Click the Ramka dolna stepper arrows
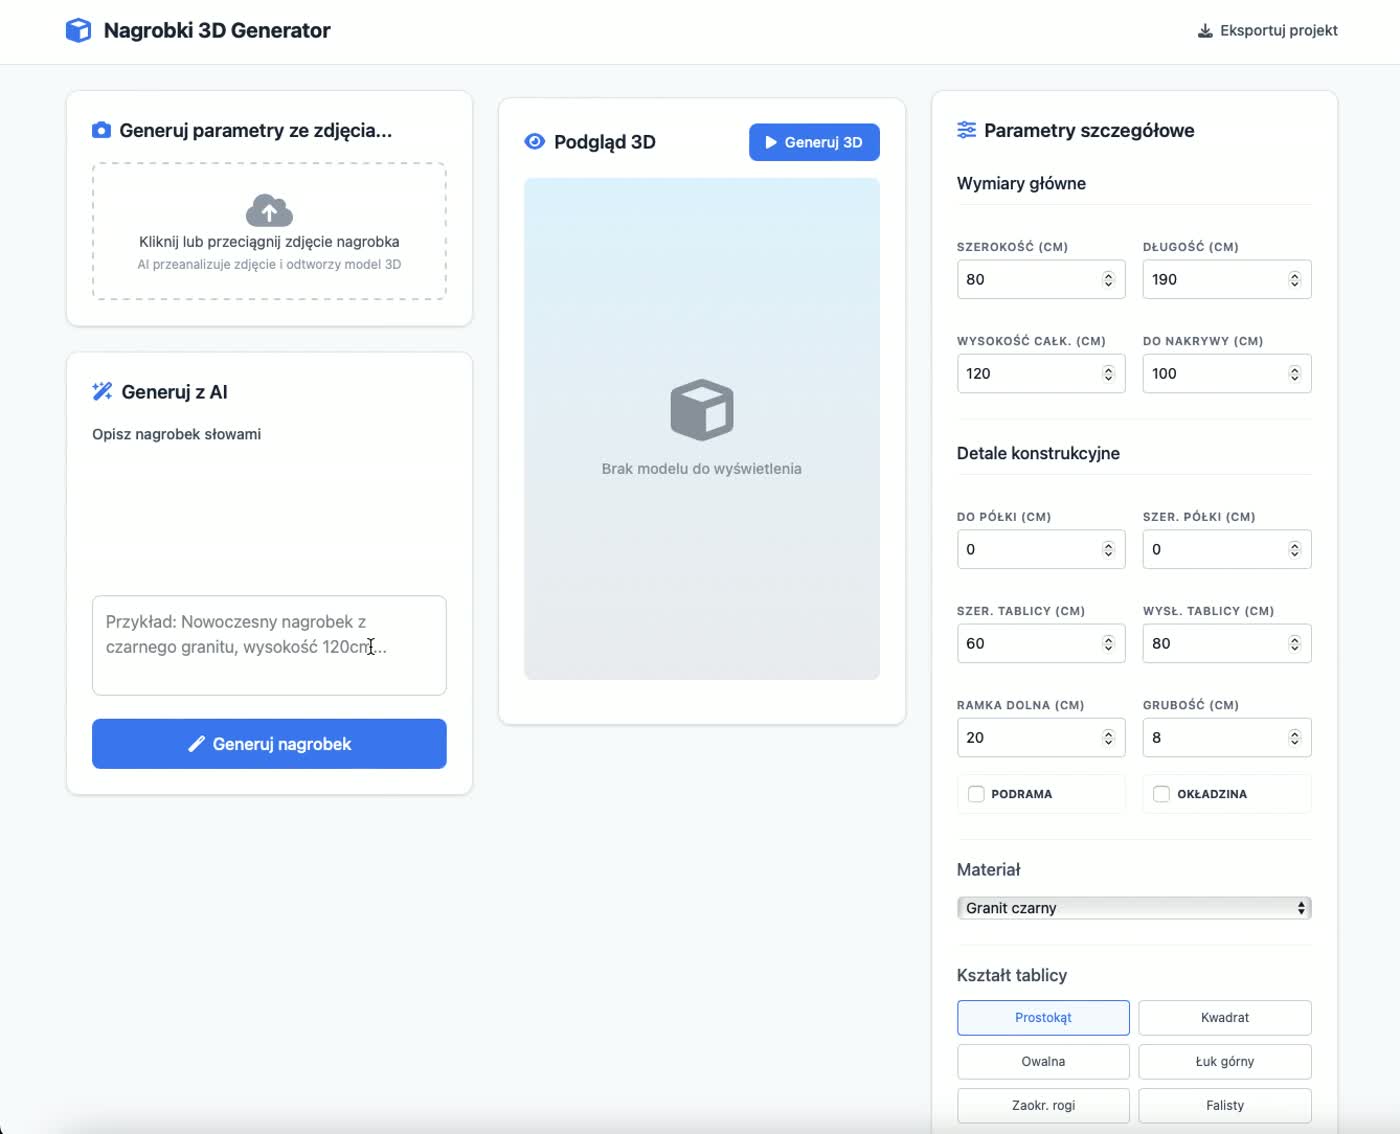Viewport: 1400px width, 1134px height. pyautogui.click(x=1108, y=738)
